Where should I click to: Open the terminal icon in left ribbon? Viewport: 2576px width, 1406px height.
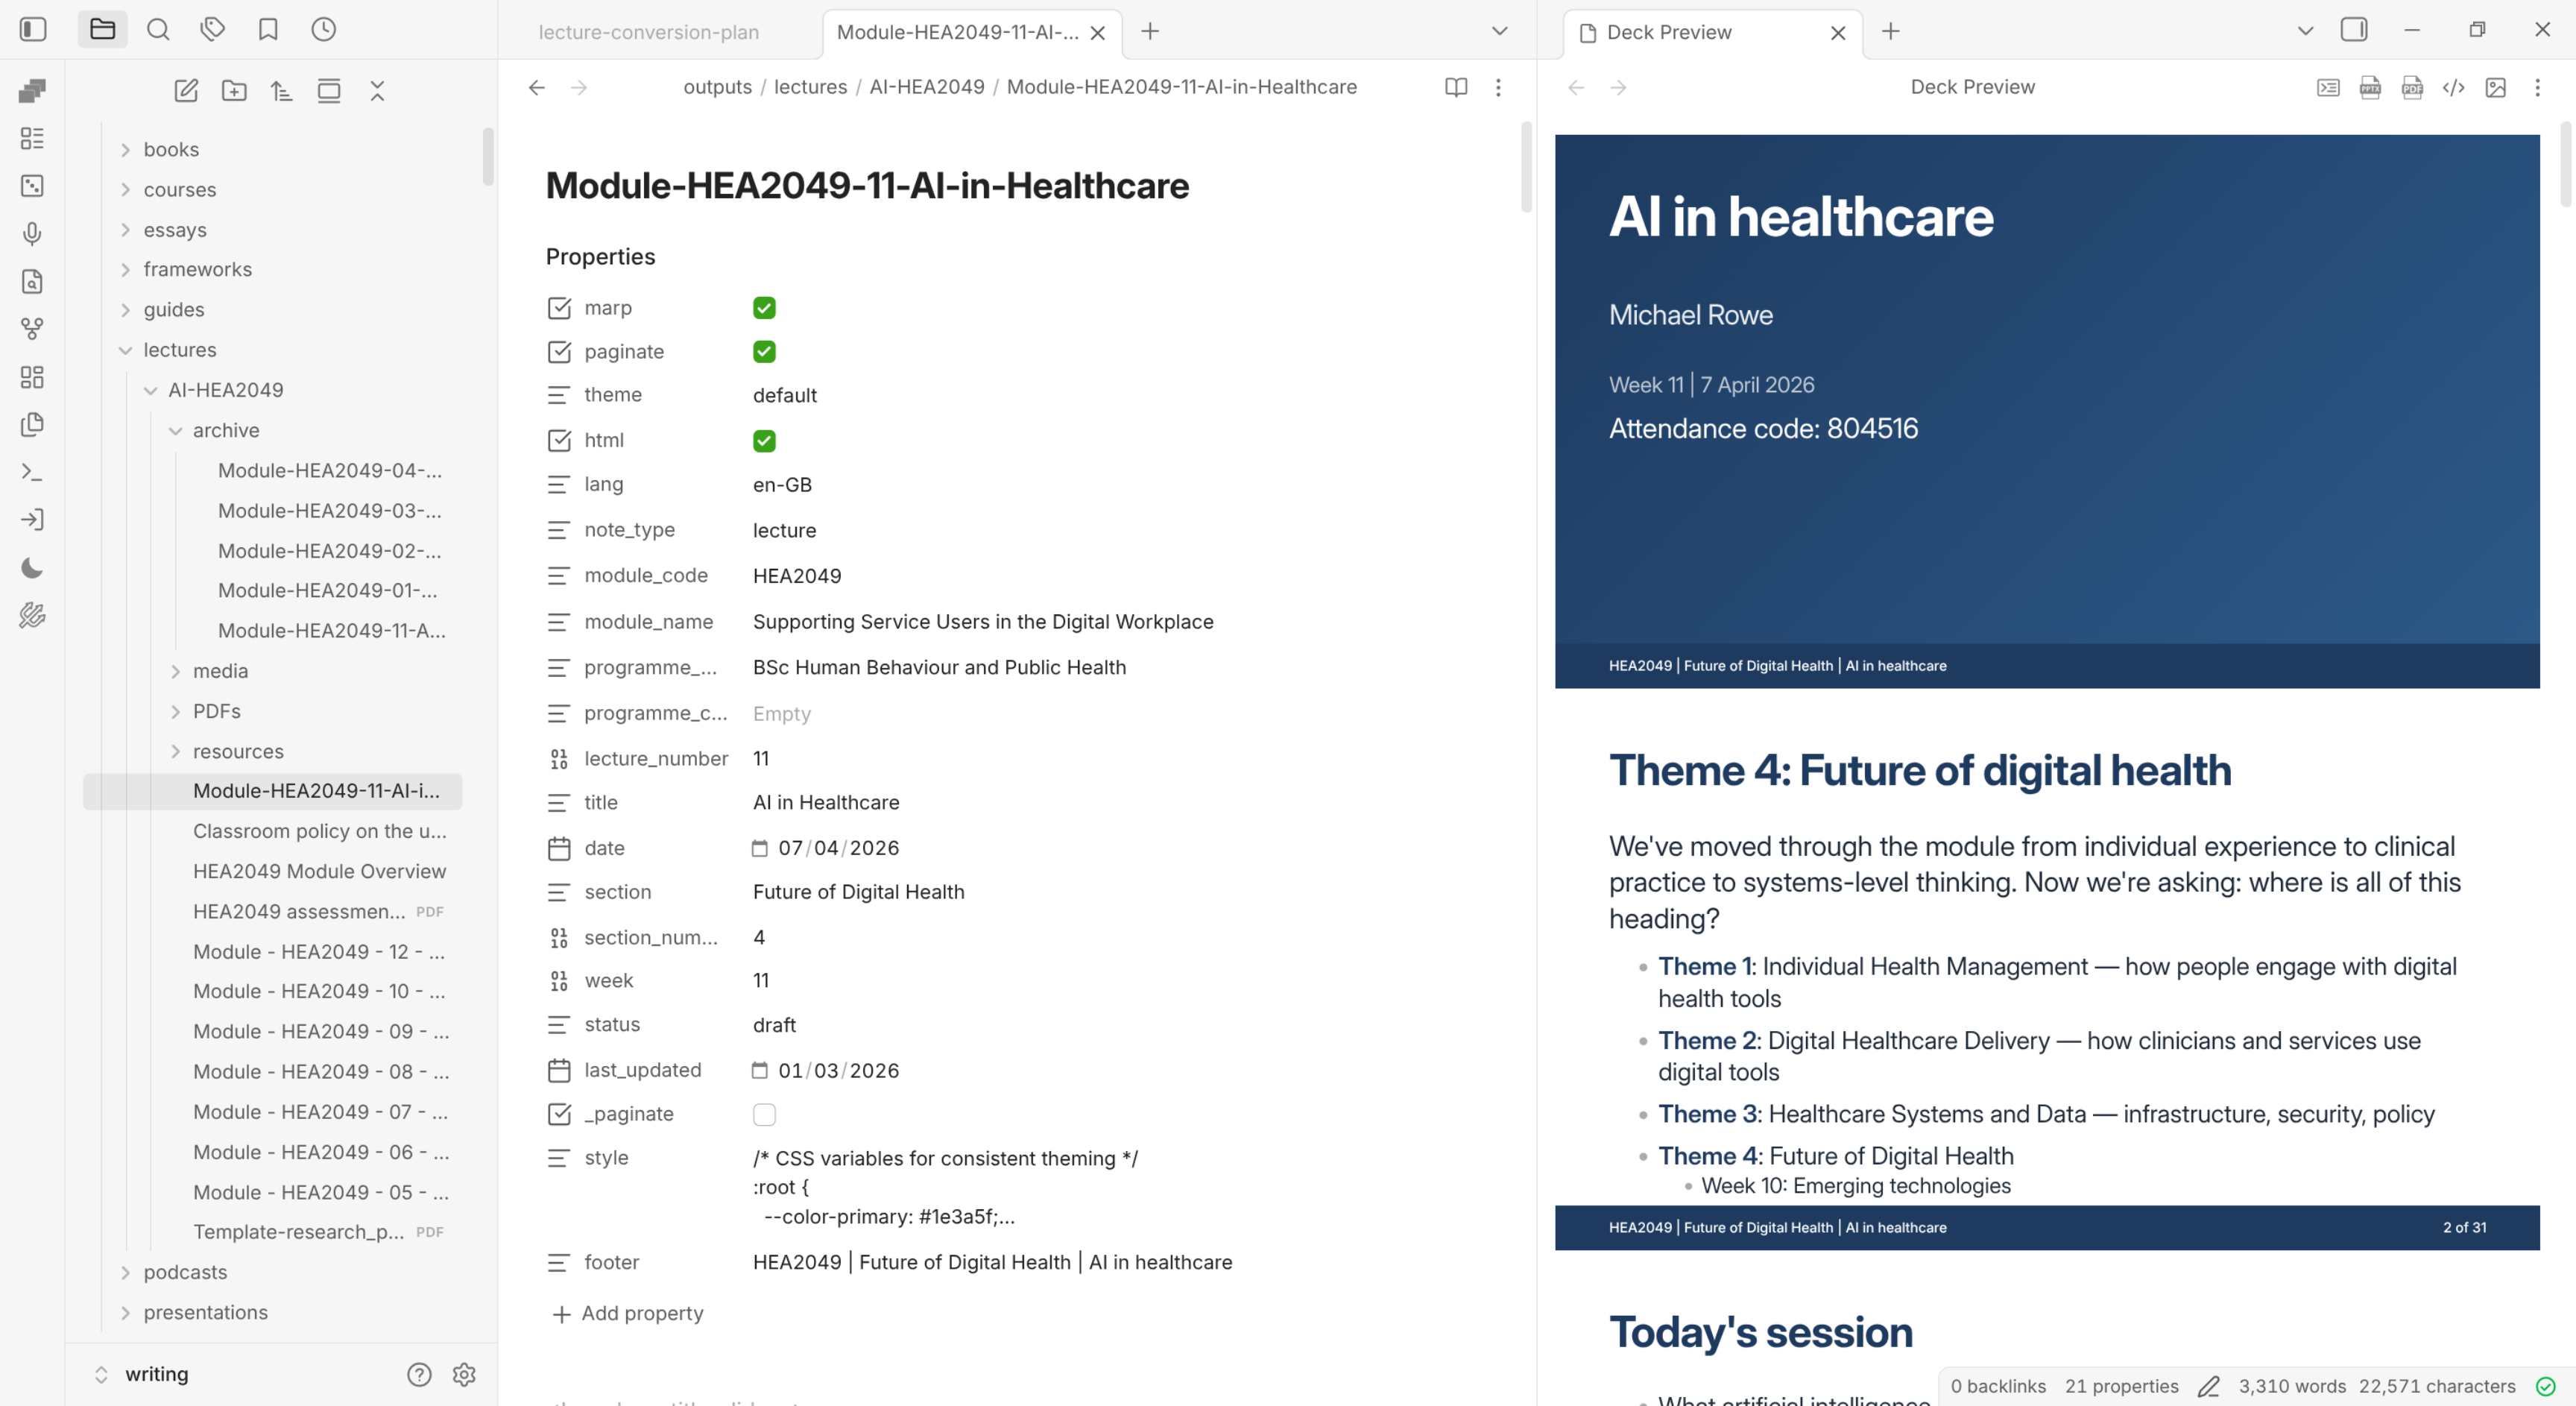click(32, 472)
